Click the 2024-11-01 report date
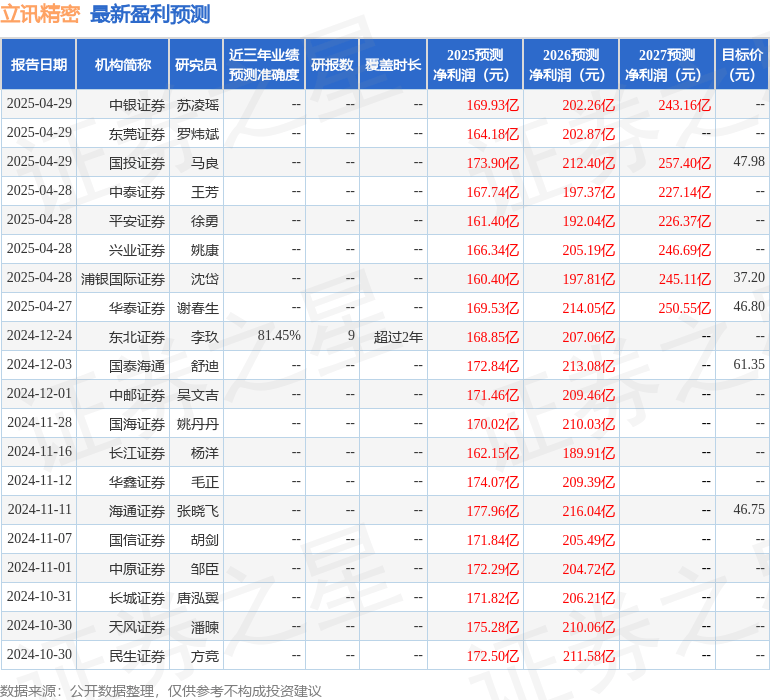Viewport: 770px width, 700px height. coord(39,567)
